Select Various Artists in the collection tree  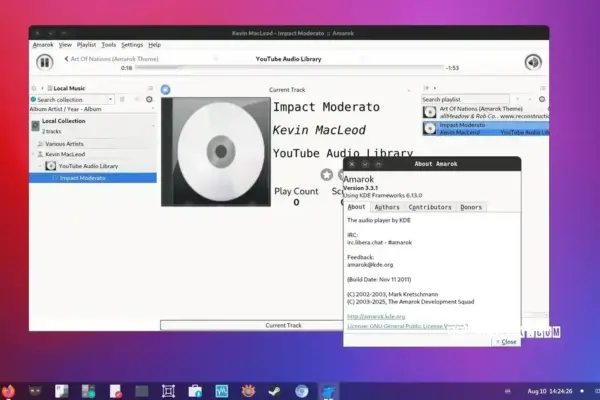point(64,144)
